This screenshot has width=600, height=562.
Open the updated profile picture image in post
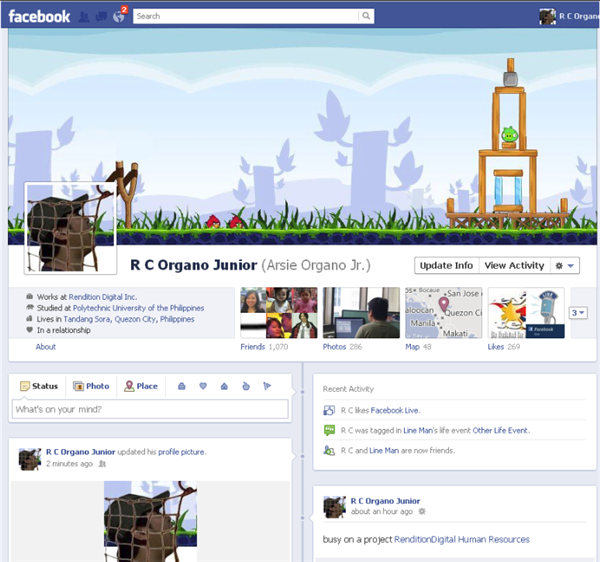(150, 521)
